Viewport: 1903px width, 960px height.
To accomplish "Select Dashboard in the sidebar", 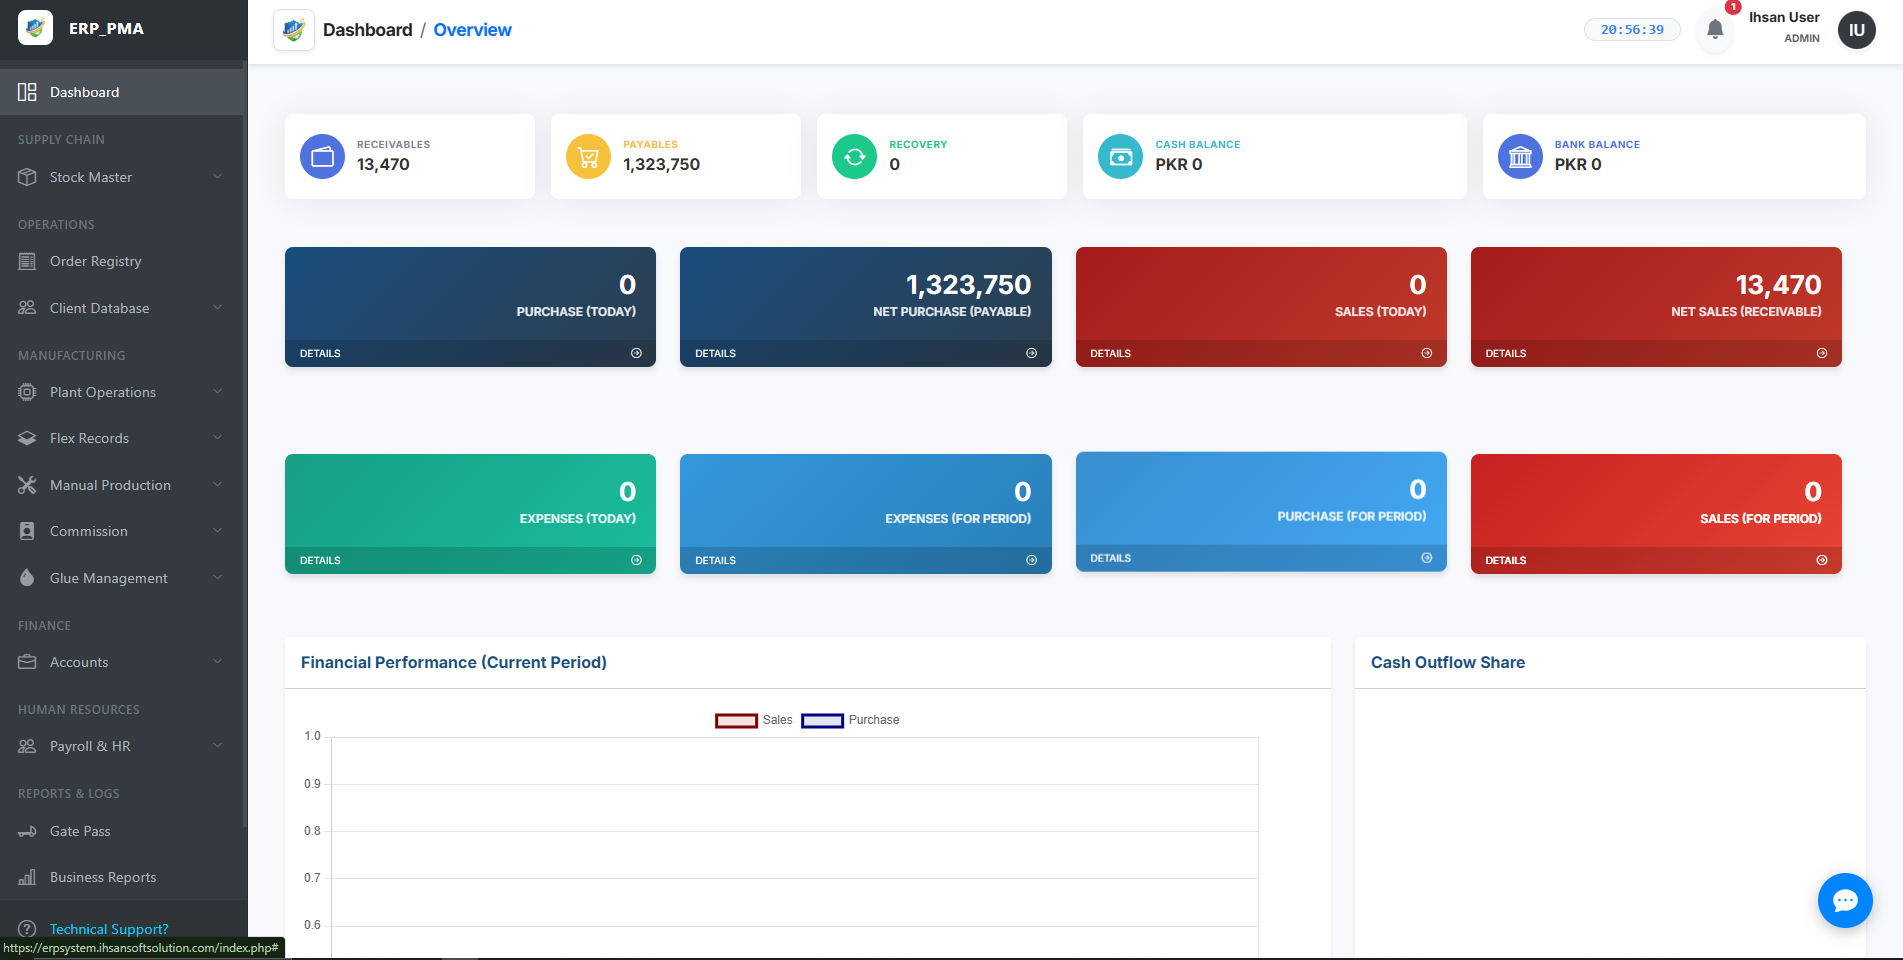I will click(123, 92).
